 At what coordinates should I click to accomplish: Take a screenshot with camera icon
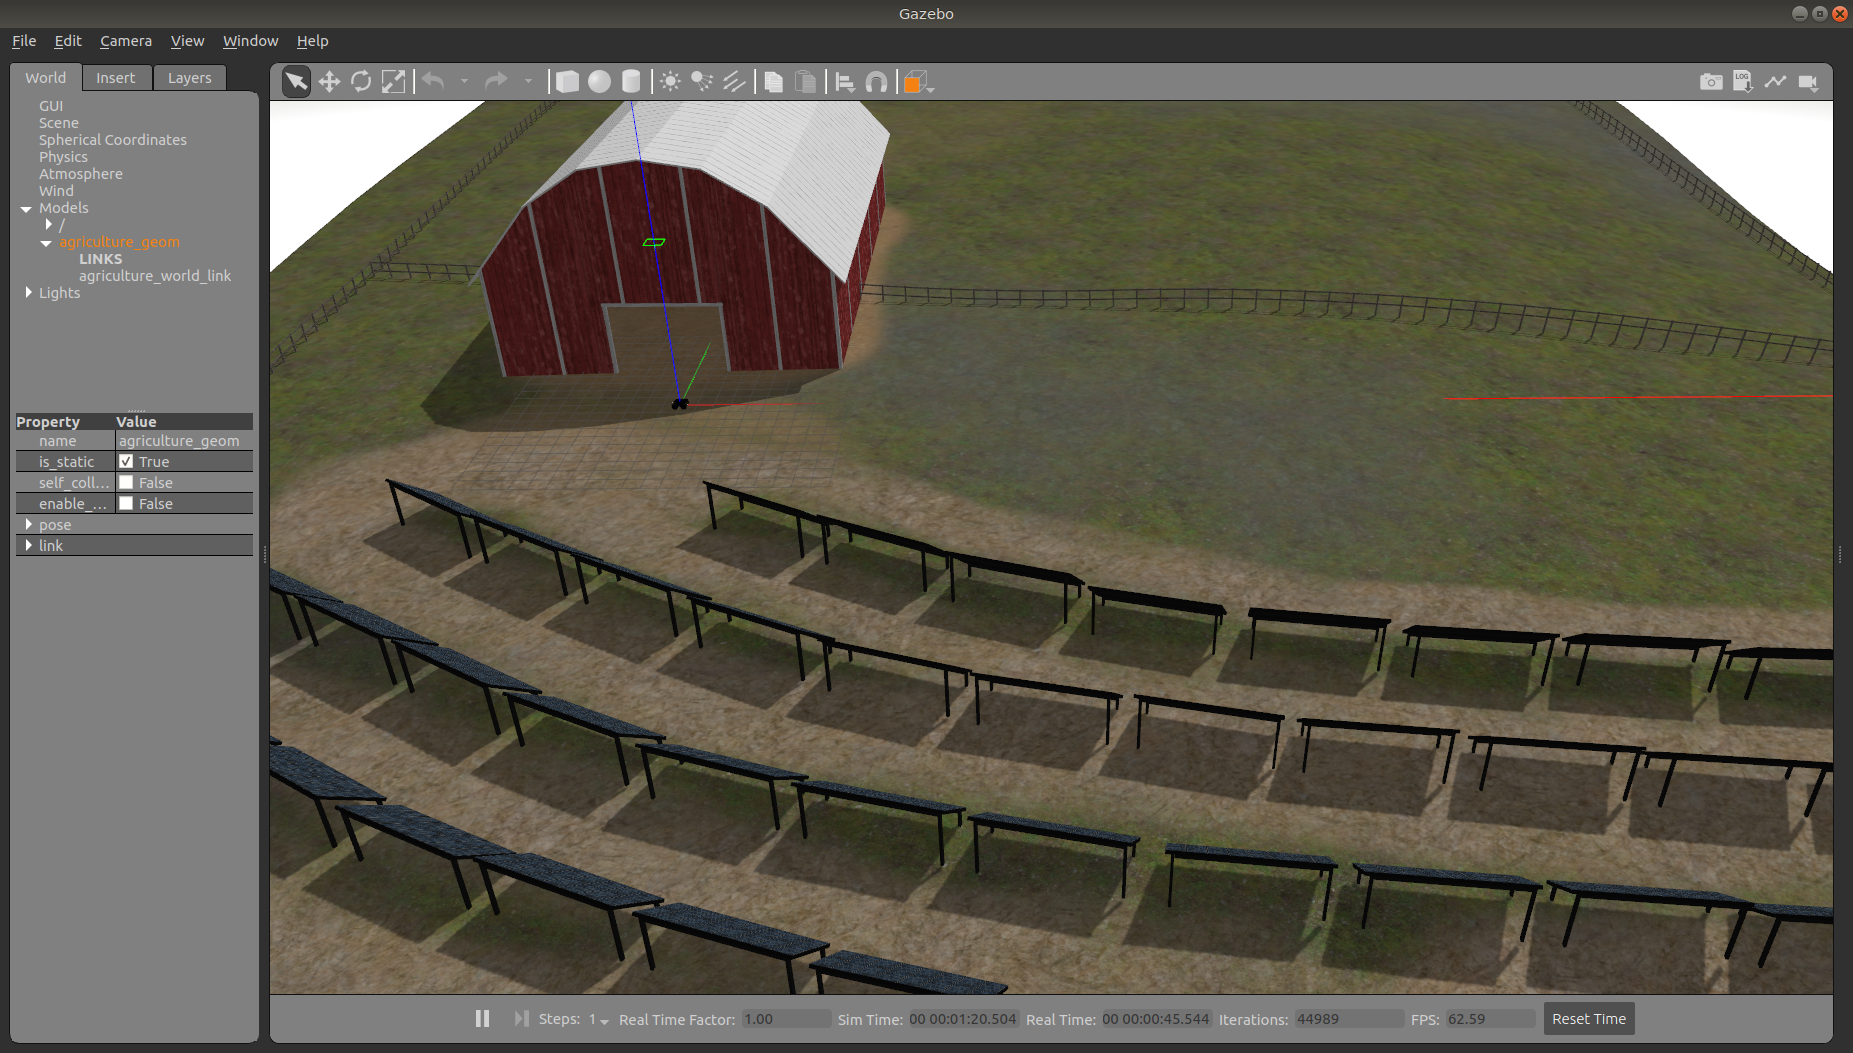1711,82
